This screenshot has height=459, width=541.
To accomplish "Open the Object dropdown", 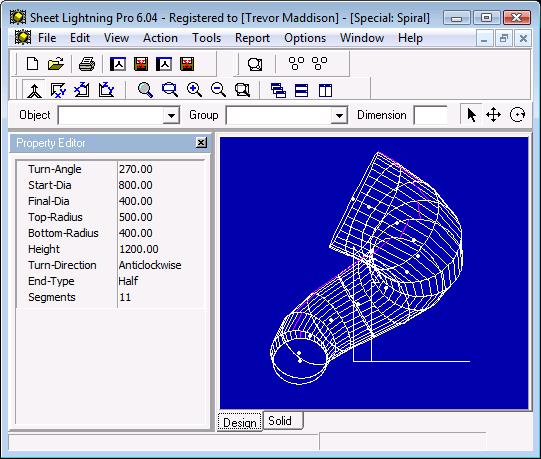I will pyautogui.click(x=171, y=116).
